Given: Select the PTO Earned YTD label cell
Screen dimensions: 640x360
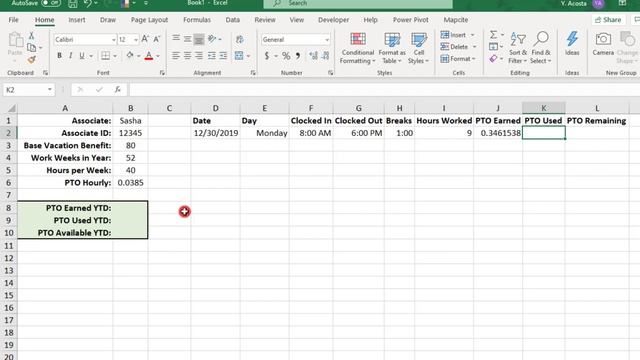Looking at the screenshot, I should (x=65, y=208).
